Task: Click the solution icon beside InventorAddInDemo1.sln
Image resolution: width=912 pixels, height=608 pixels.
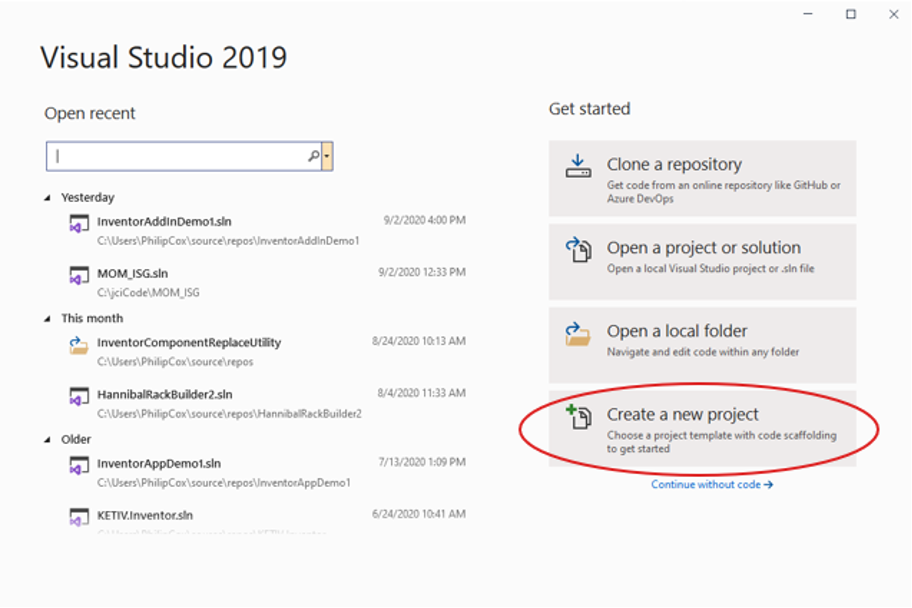Action: [x=78, y=221]
